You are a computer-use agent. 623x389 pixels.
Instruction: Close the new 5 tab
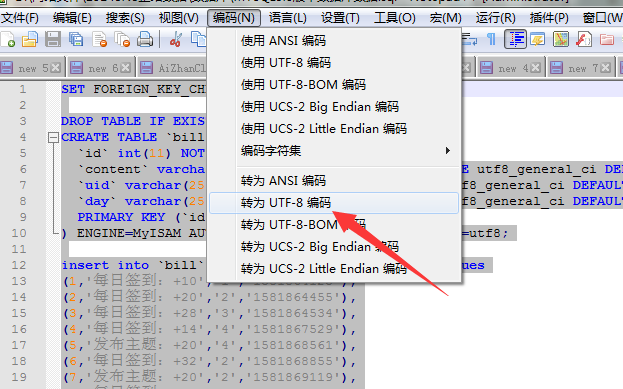[56, 68]
